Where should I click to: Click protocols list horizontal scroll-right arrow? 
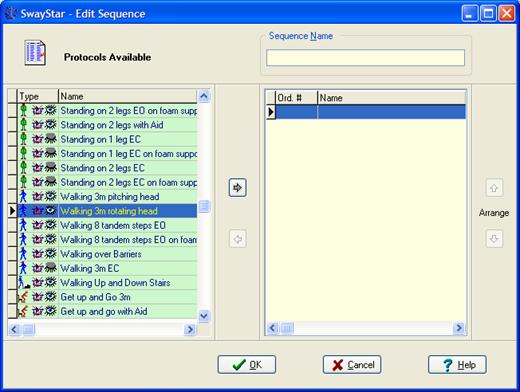point(190,329)
